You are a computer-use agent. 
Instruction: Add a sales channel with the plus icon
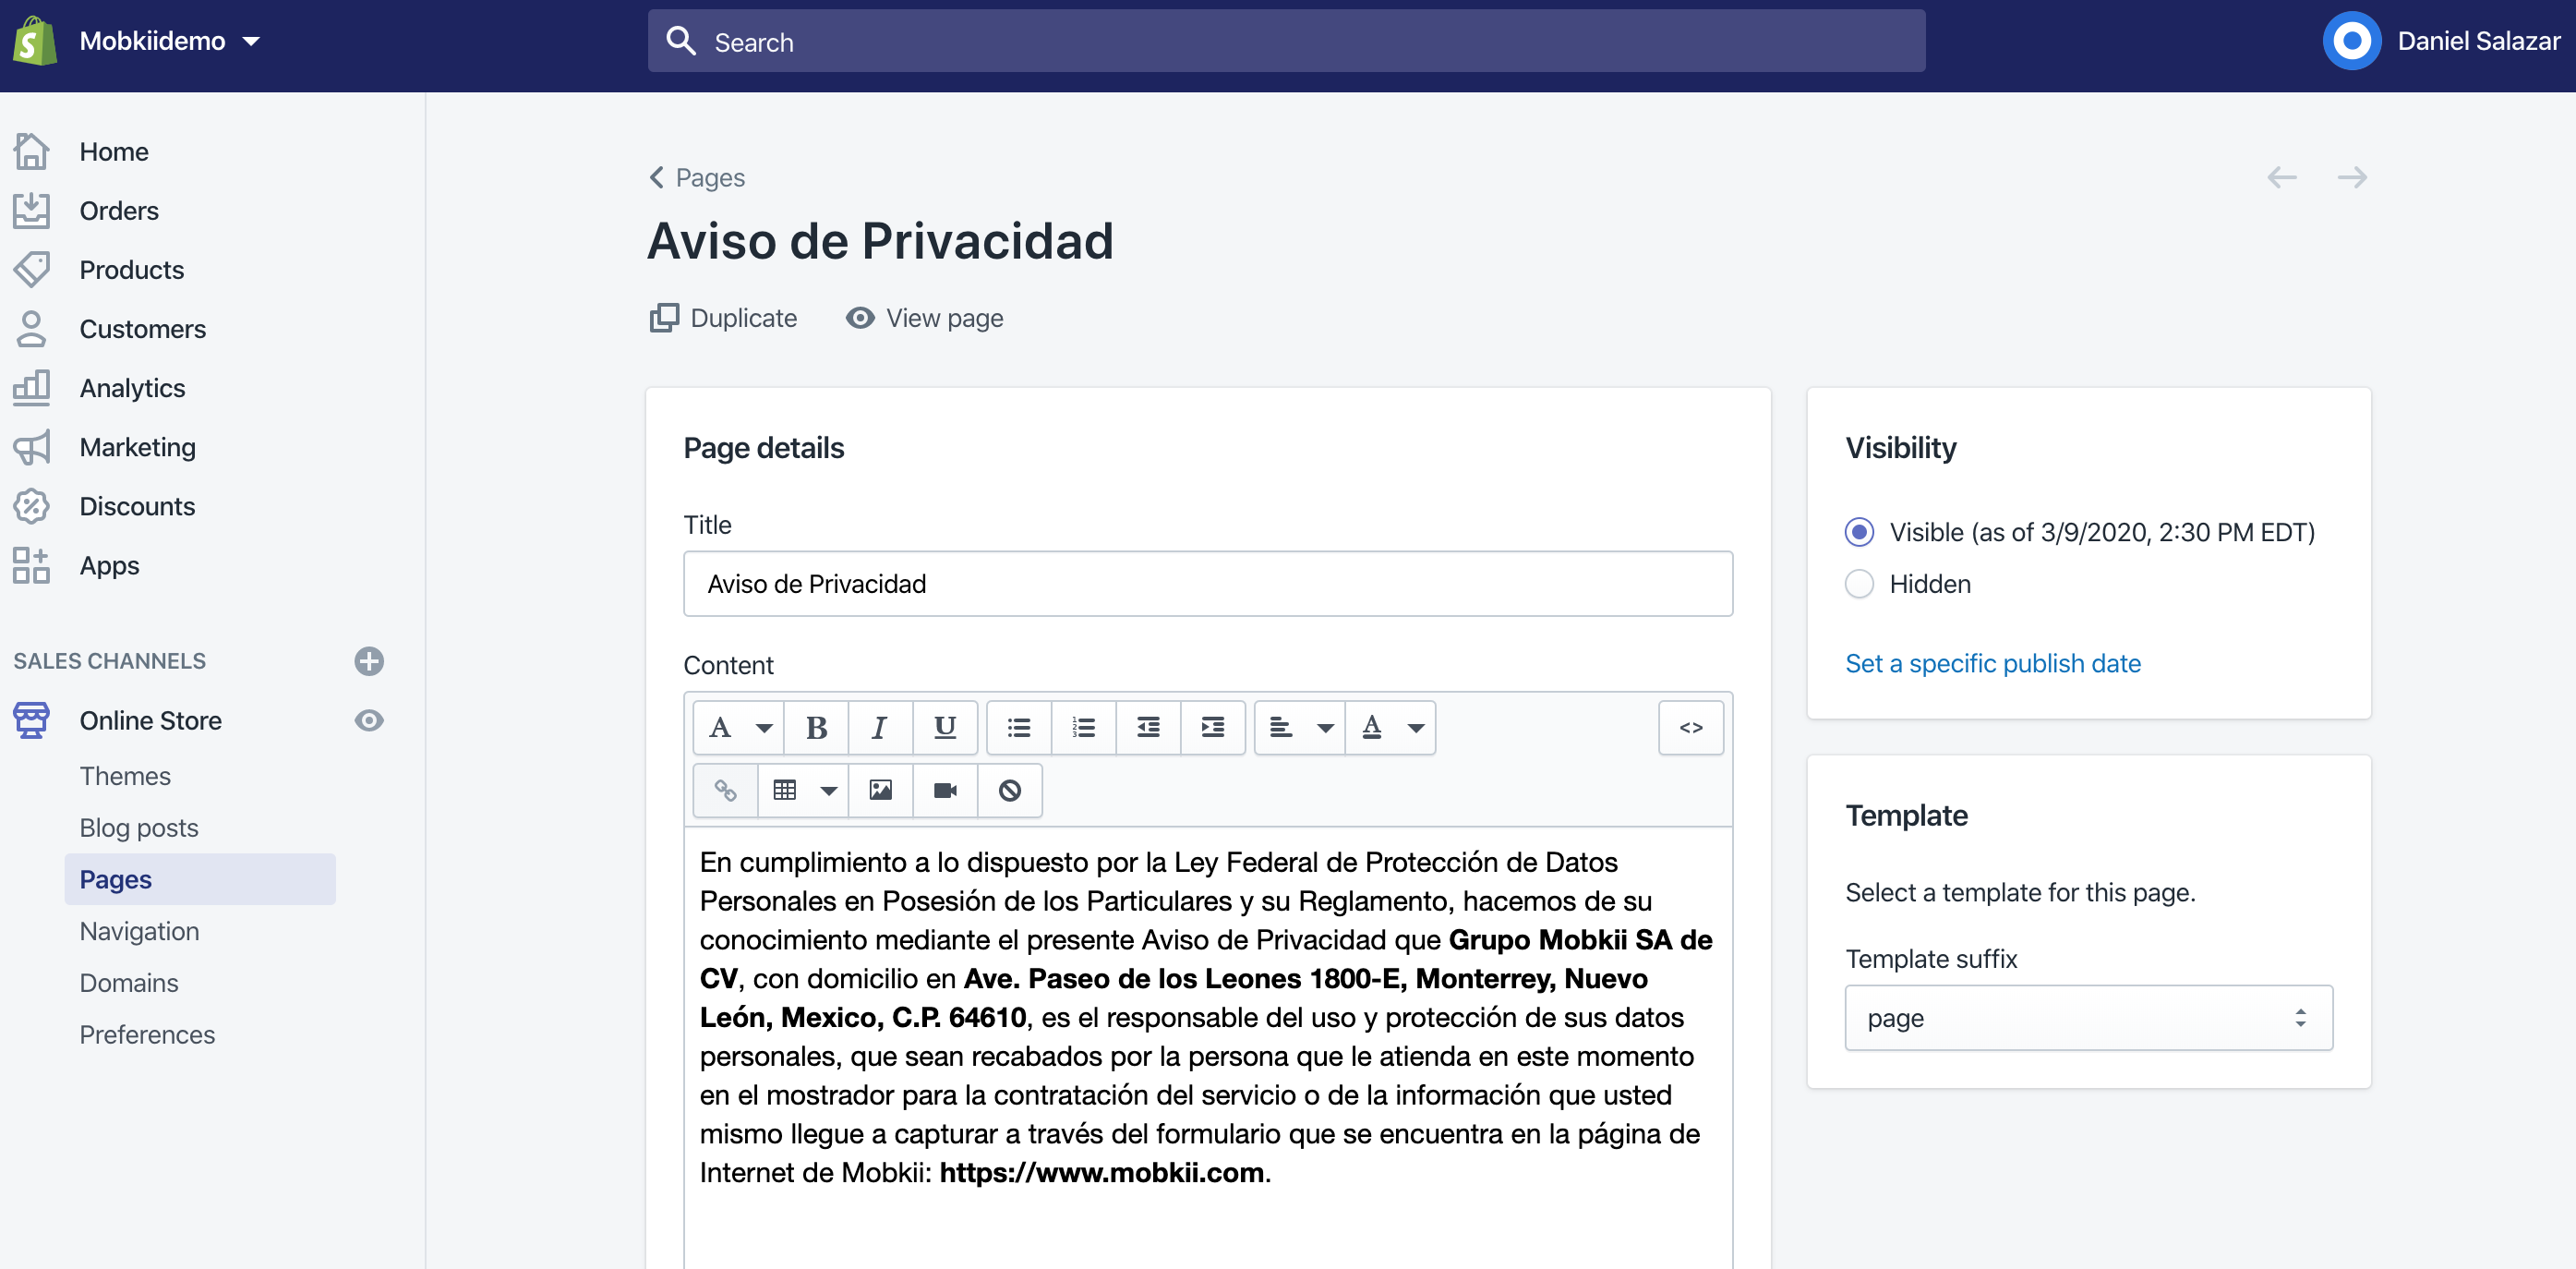pyautogui.click(x=369, y=661)
